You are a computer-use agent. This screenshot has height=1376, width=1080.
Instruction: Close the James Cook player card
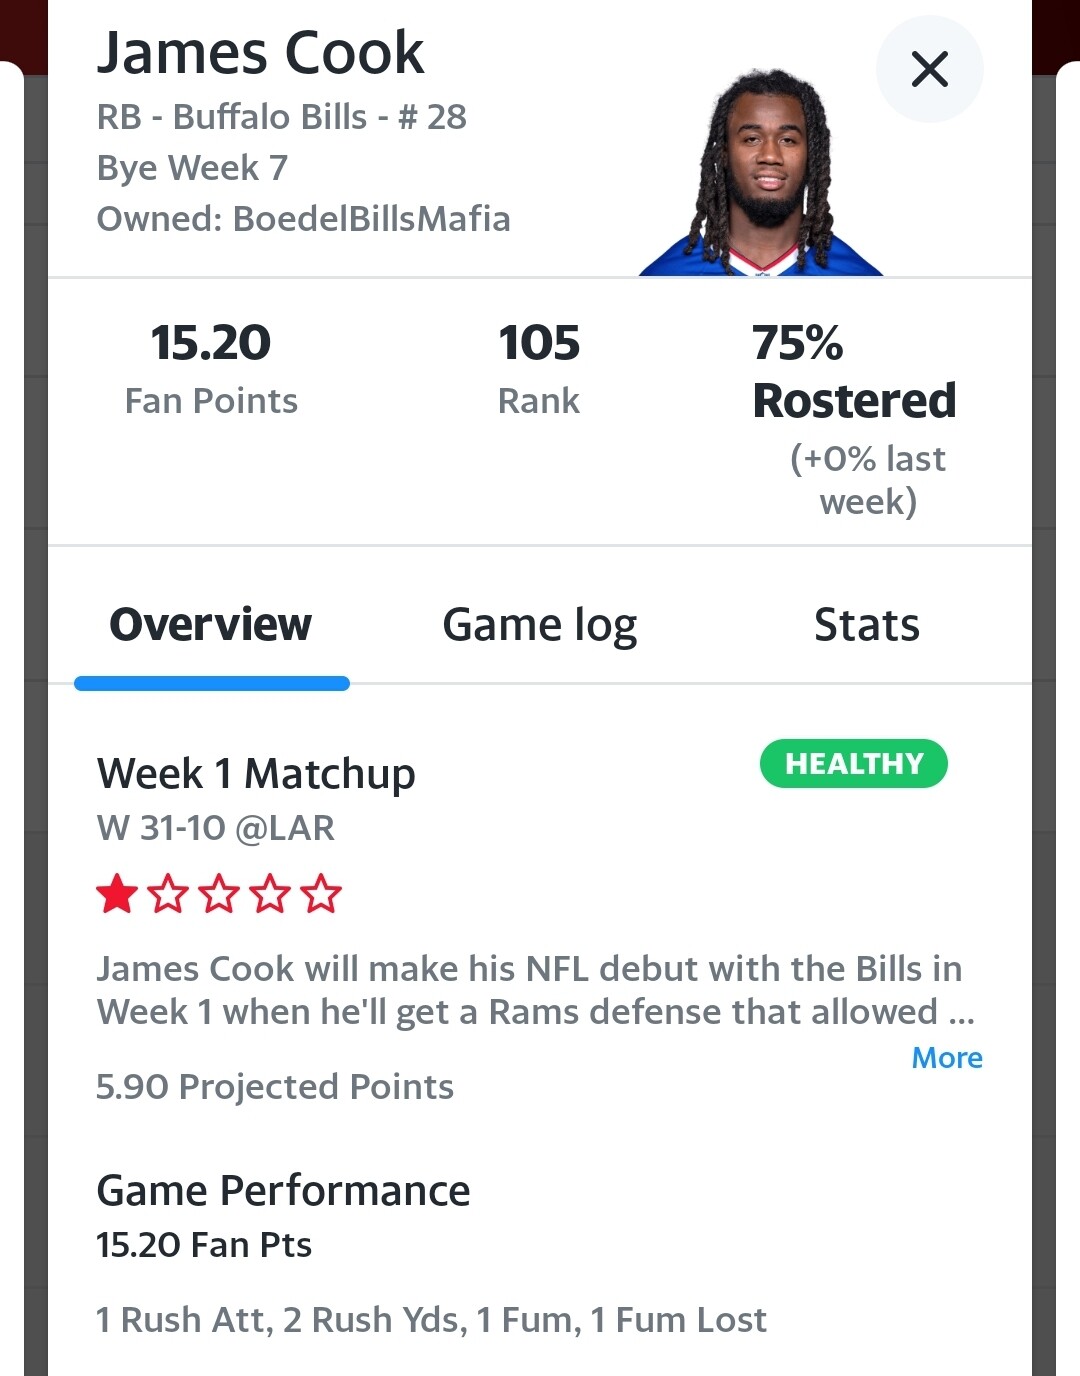tap(929, 69)
